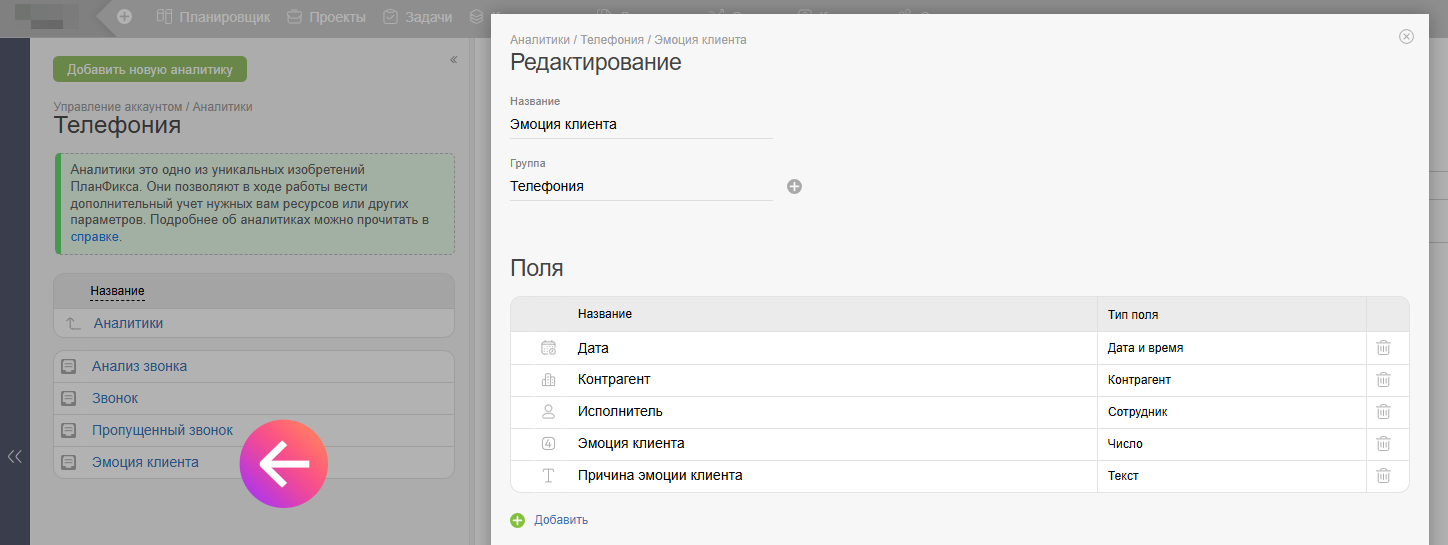This screenshot has height=545, width=1448.
Task: Click Добавить link below fields table
Action: tap(560, 520)
